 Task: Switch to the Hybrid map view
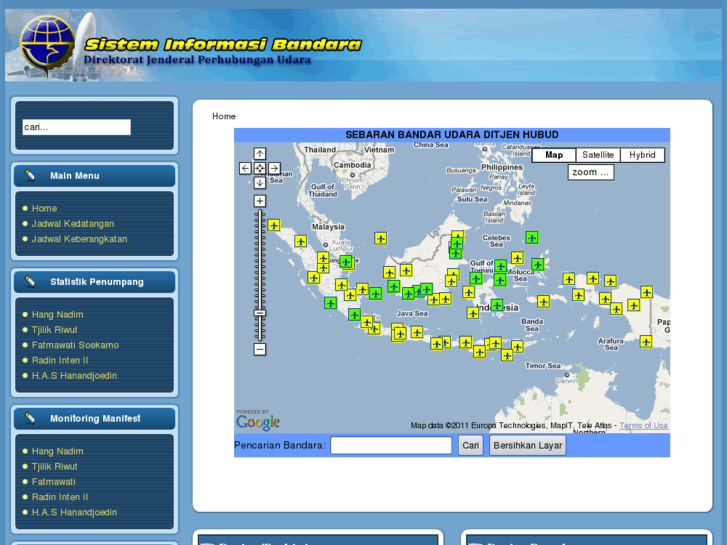(x=642, y=155)
